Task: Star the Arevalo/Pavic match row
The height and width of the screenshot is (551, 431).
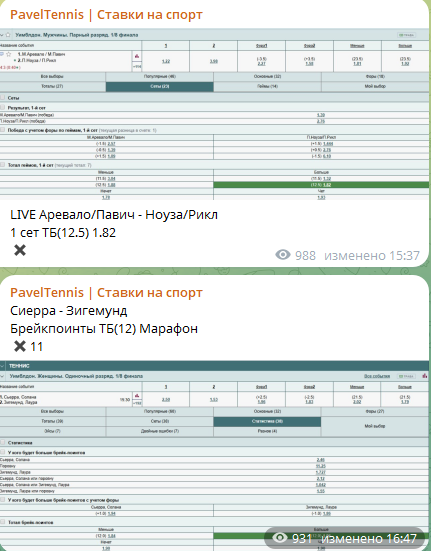Action: click(9, 54)
